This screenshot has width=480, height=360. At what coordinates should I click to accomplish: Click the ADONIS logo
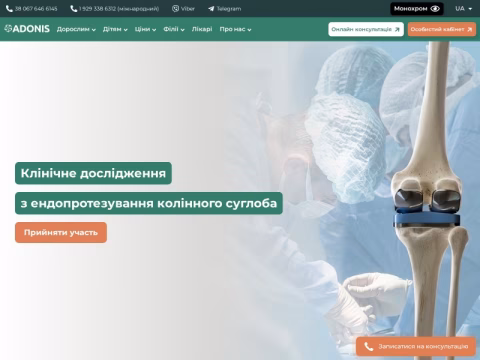(x=27, y=29)
